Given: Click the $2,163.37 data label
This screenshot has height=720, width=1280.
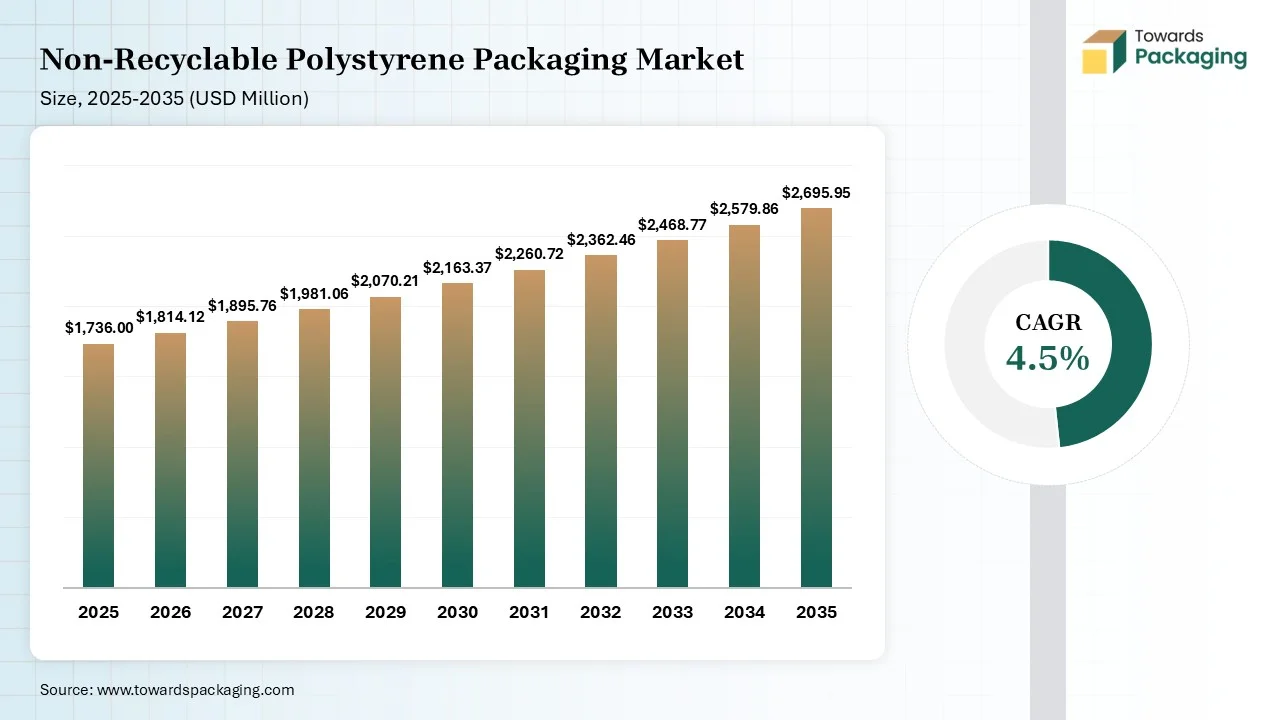Looking at the screenshot, I should [457, 268].
